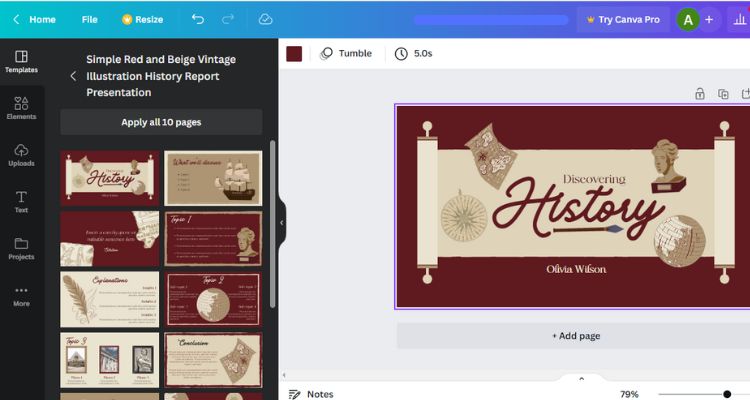Select the quote page template thumbnail
750x400 pixels.
[x=110, y=239]
